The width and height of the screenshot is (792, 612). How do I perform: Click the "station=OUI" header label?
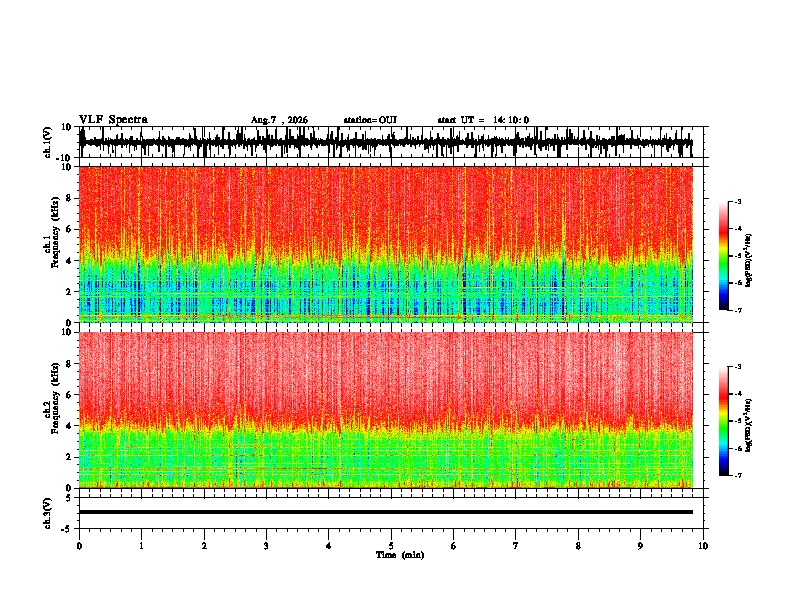click(370, 120)
